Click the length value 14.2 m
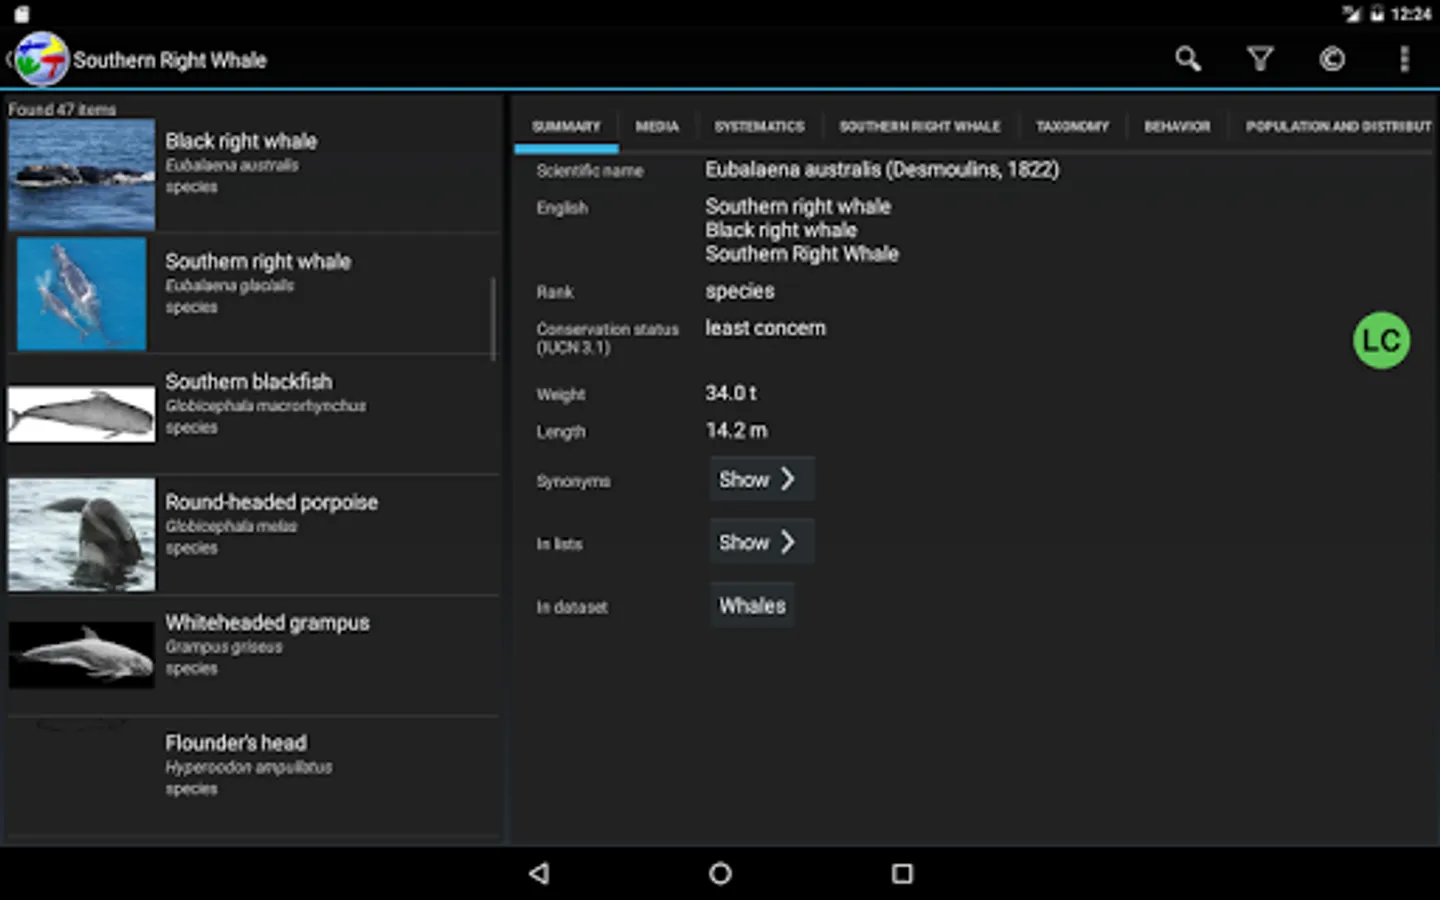The height and width of the screenshot is (900, 1440). pyautogui.click(x=736, y=430)
